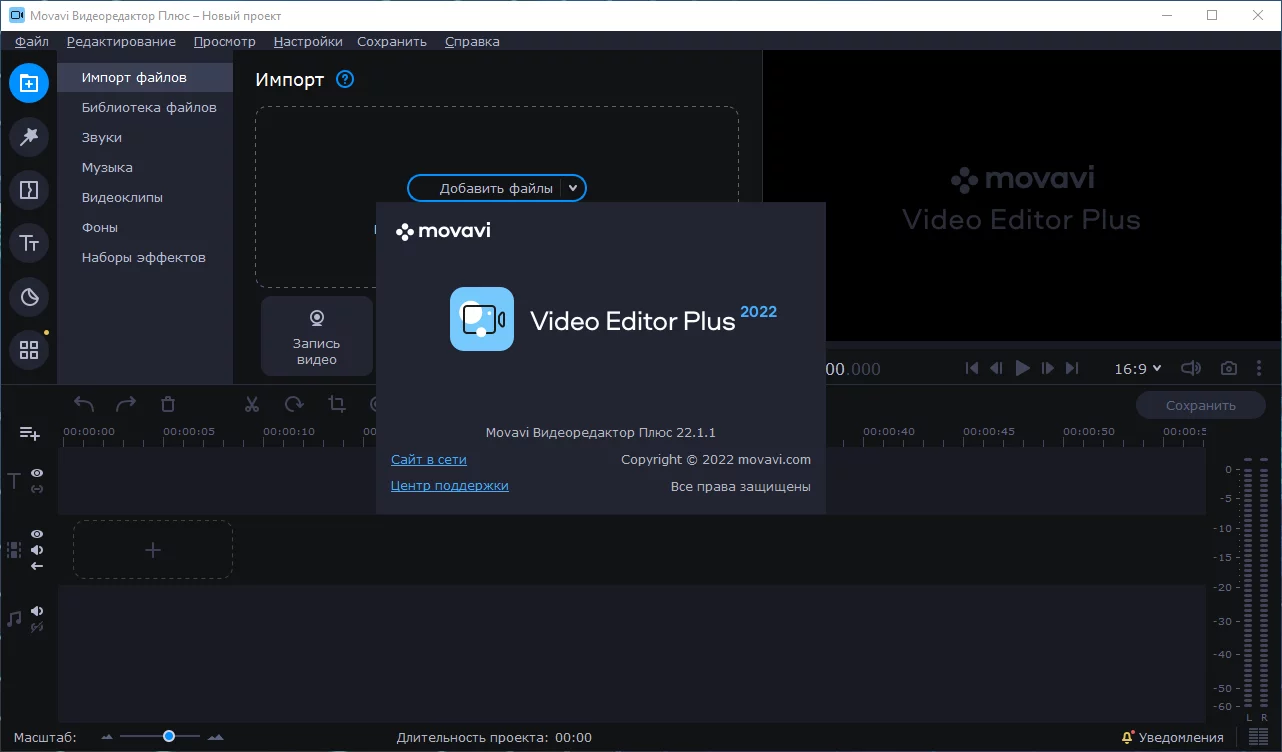Click the Undo arrow in timeline toolbar
This screenshot has width=1282, height=752.
(x=84, y=404)
